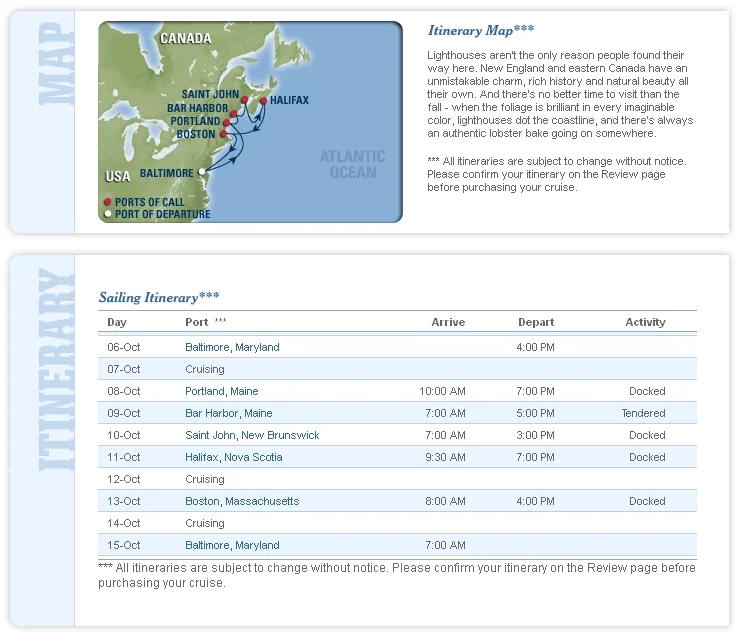Open the Baltimore, Maryland link for 06-Oct
Screen dimensions: 738x635
(x=232, y=347)
